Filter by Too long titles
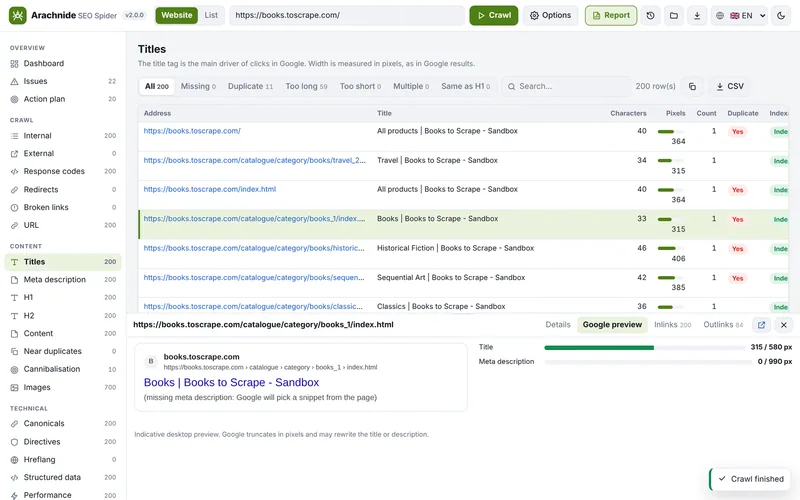Screen dimensions: 800x500 click(x=307, y=86)
